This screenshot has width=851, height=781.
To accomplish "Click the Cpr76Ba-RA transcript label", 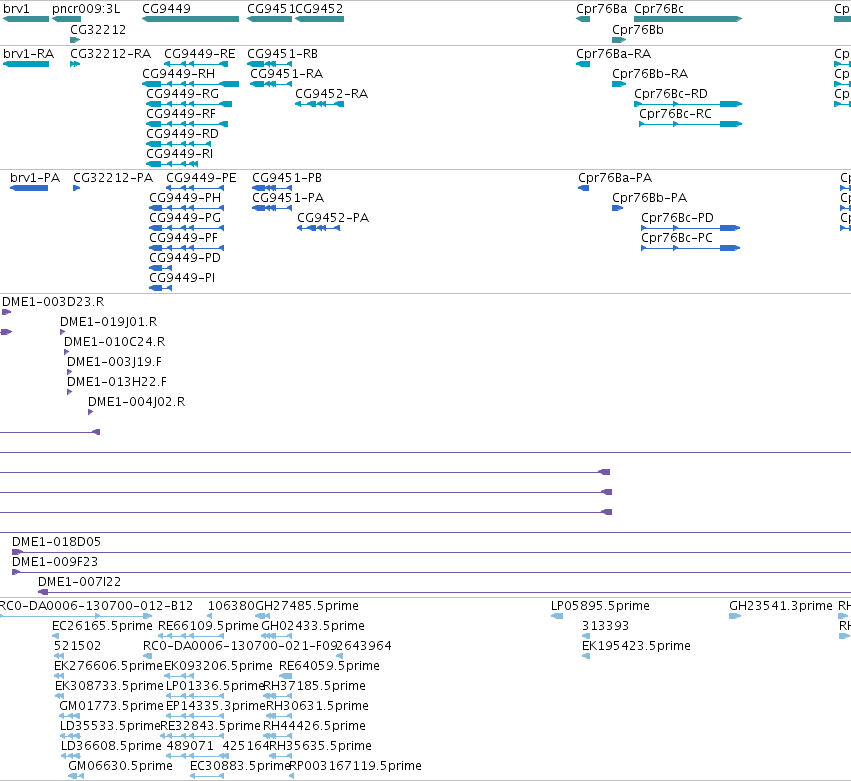I will (613, 54).
